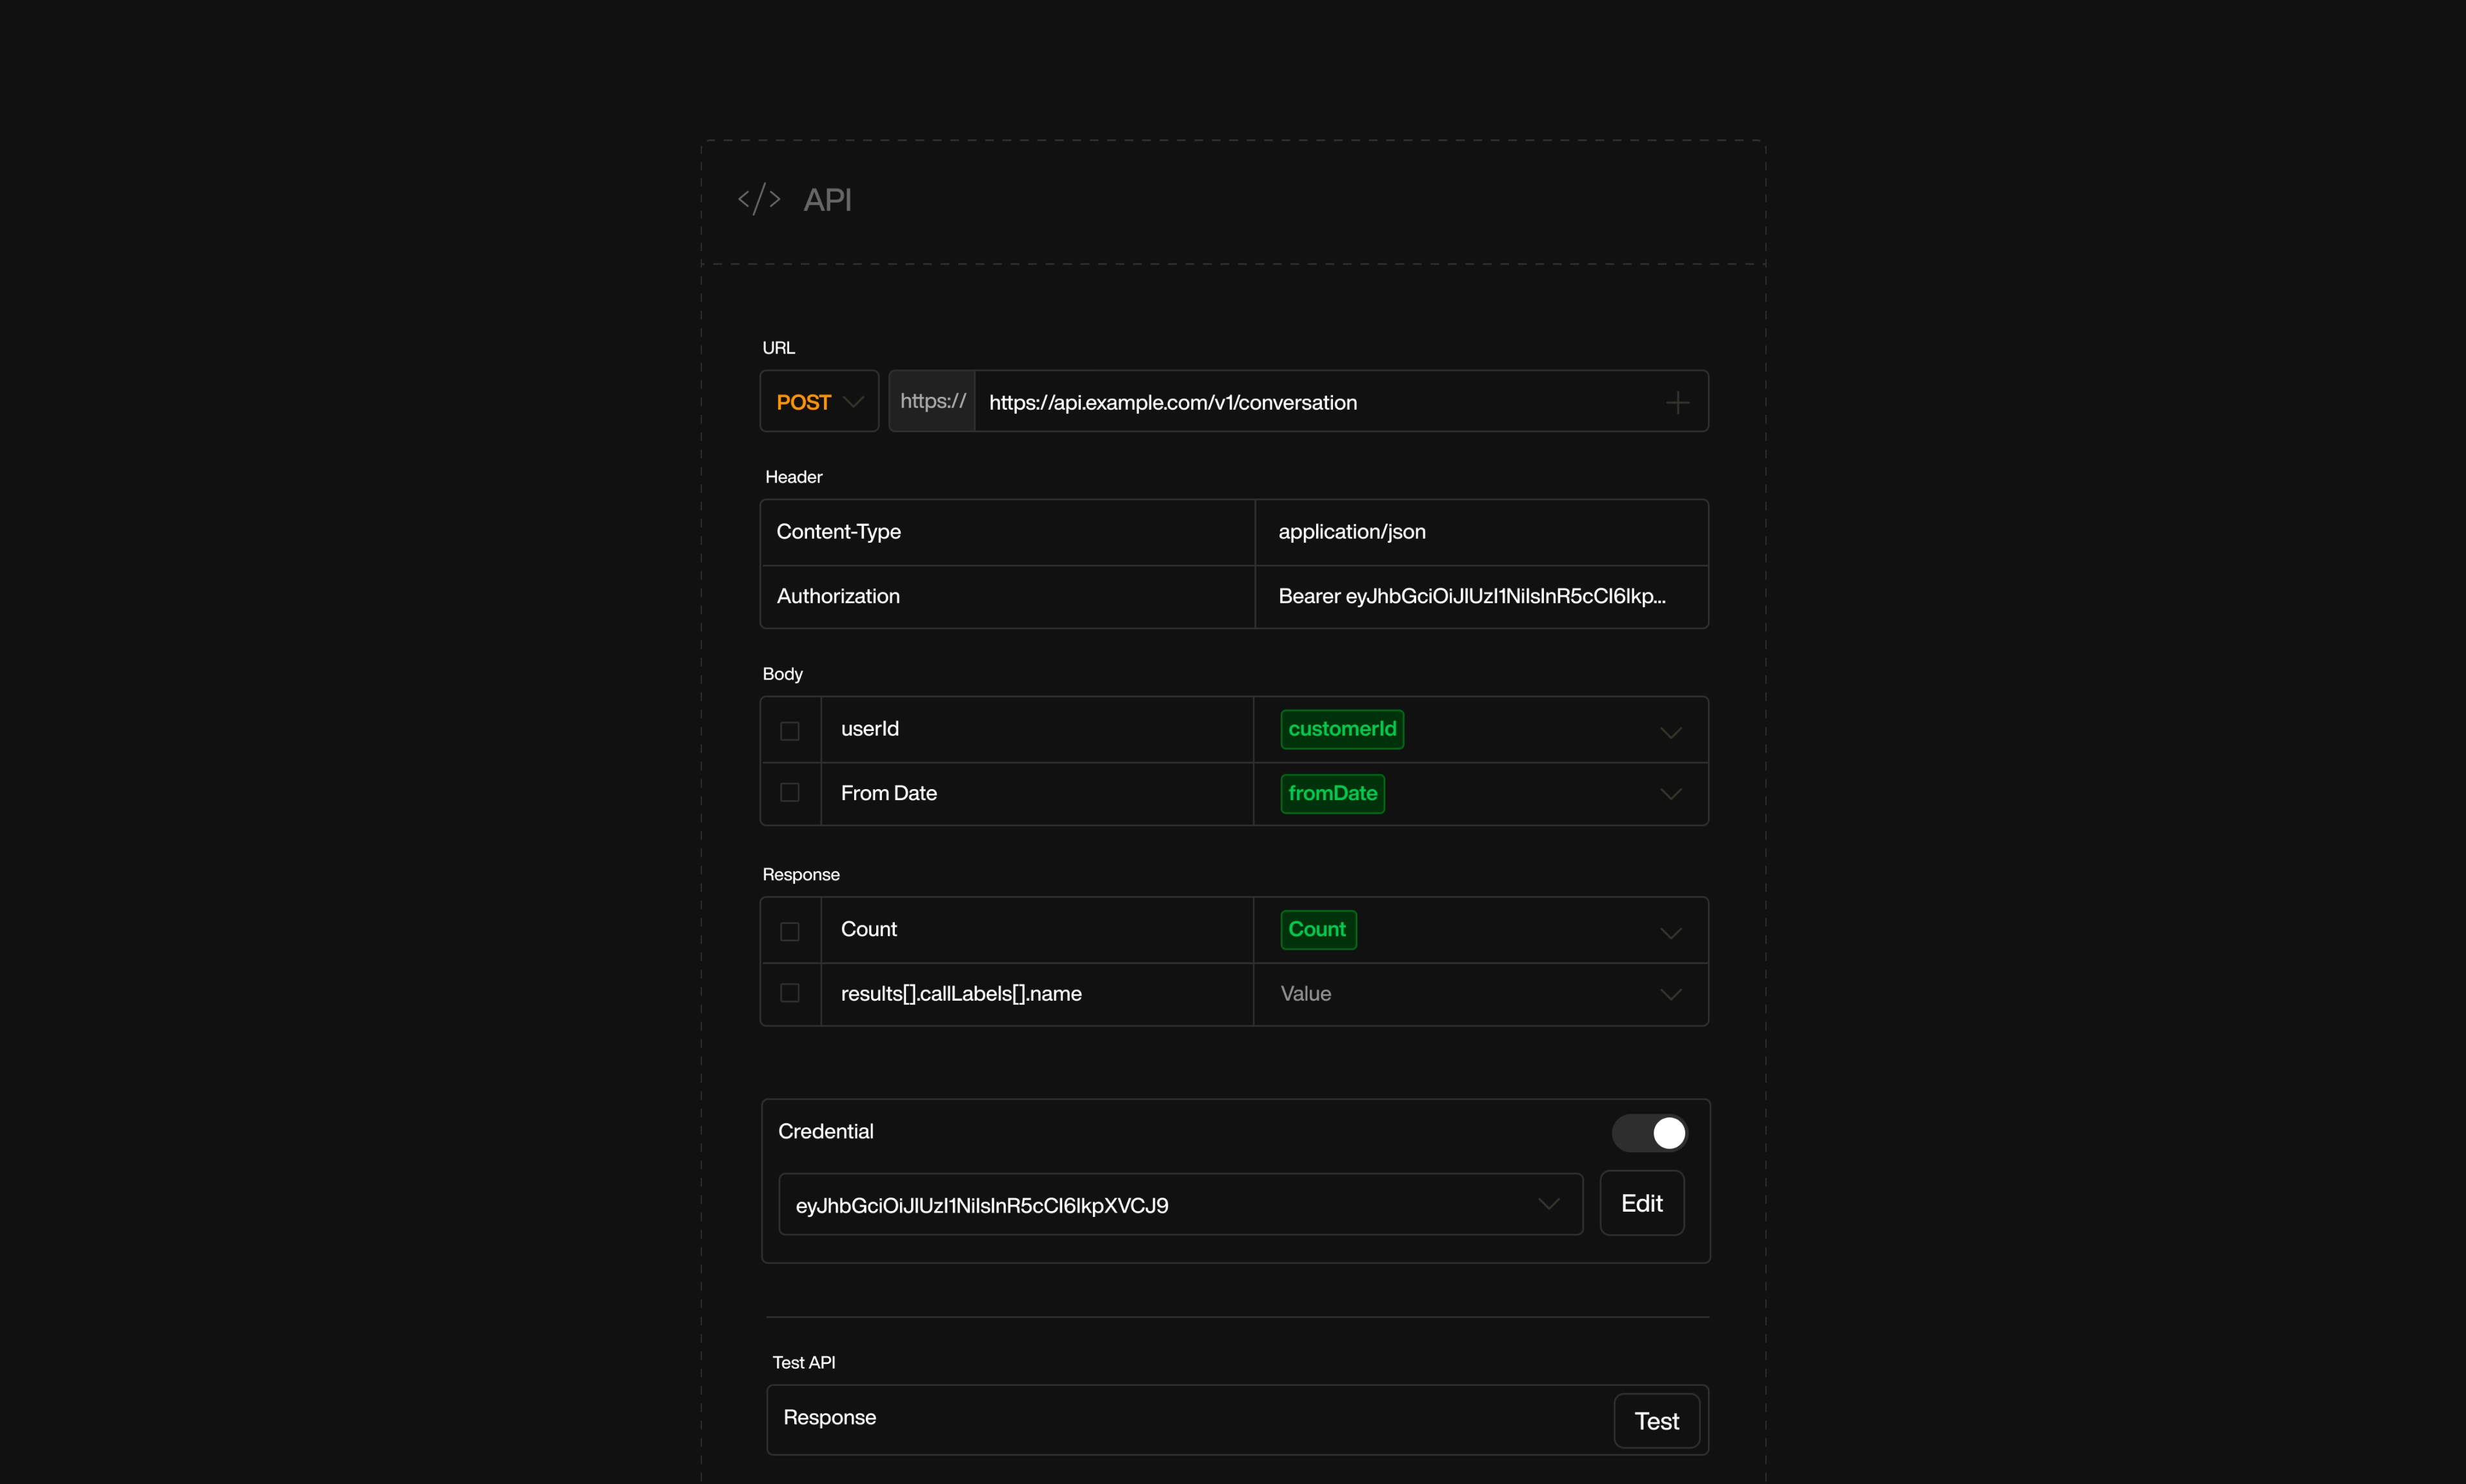
Task: Expand the Count variable dropdown
Action: pyautogui.click(x=1670, y=932)
